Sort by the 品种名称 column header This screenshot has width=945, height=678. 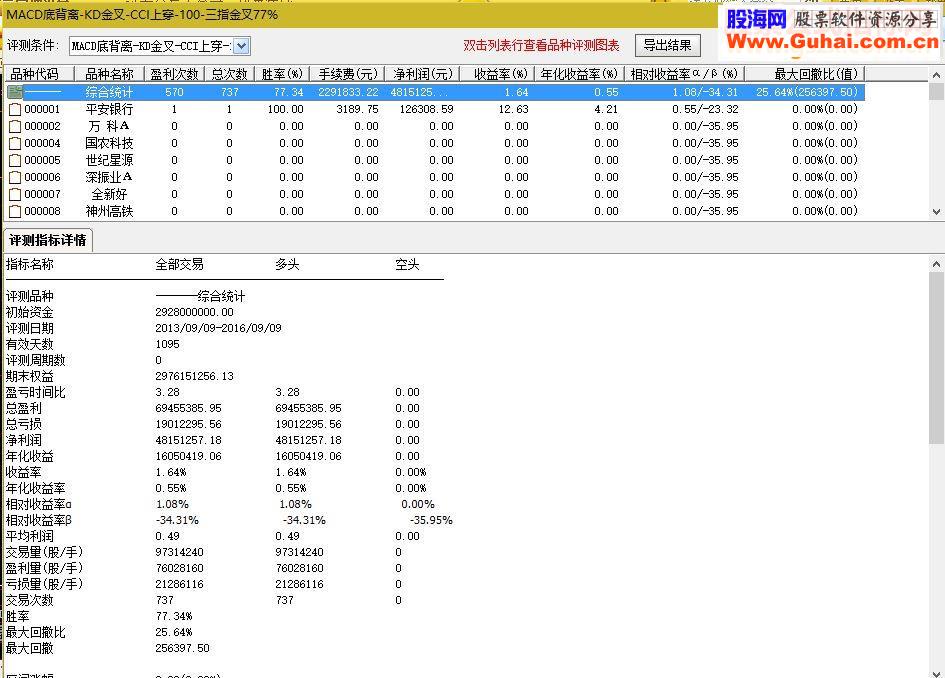point(109,74)
